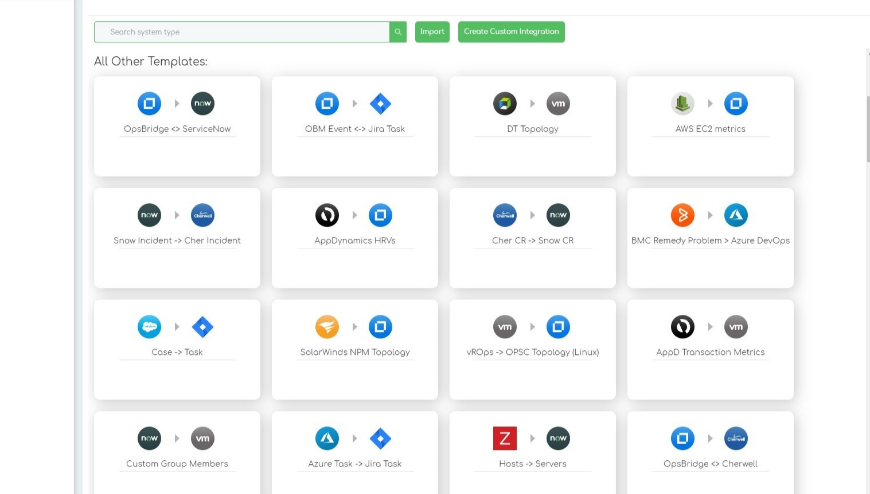Image resolution: width=870 pixels, height=494 pixels.
Task: Open SolarWinds NPM Topology template title
Action: tap(355, 352)
